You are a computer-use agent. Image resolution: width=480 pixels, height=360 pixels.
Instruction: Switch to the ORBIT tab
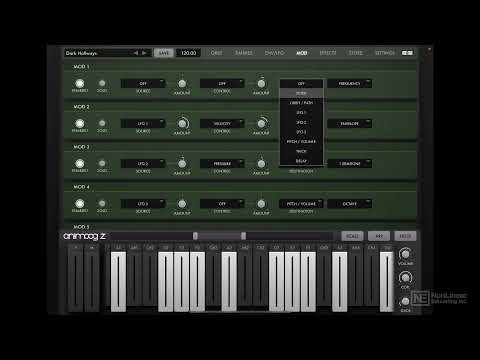point(216,53)
